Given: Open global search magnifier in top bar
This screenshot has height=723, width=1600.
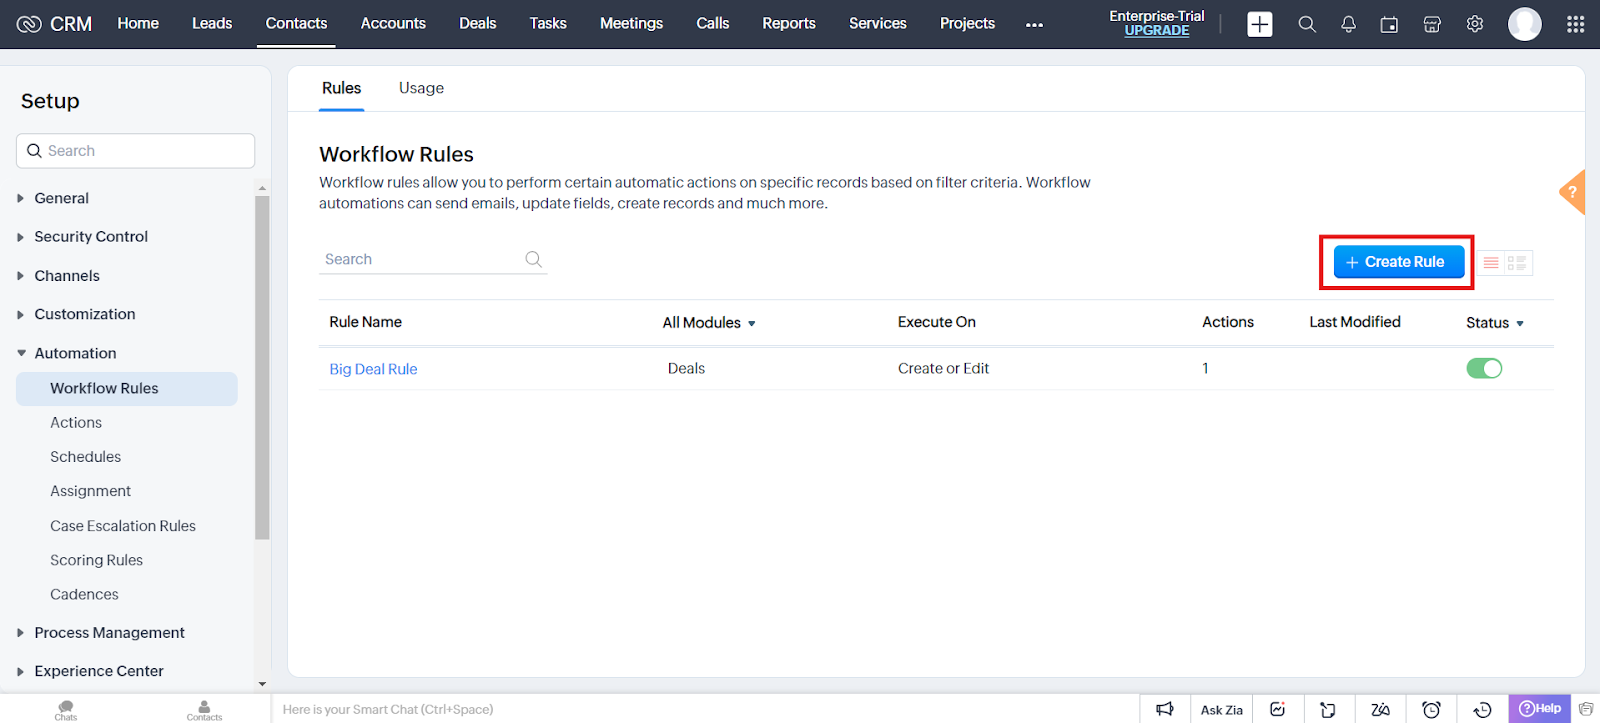Looking at the screenshot, I should (x=1306, y=24).
